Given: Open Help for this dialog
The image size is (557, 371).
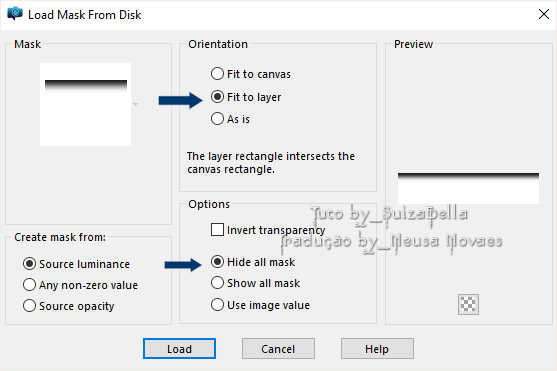Looking at the screenshot, I should [377, 349].
